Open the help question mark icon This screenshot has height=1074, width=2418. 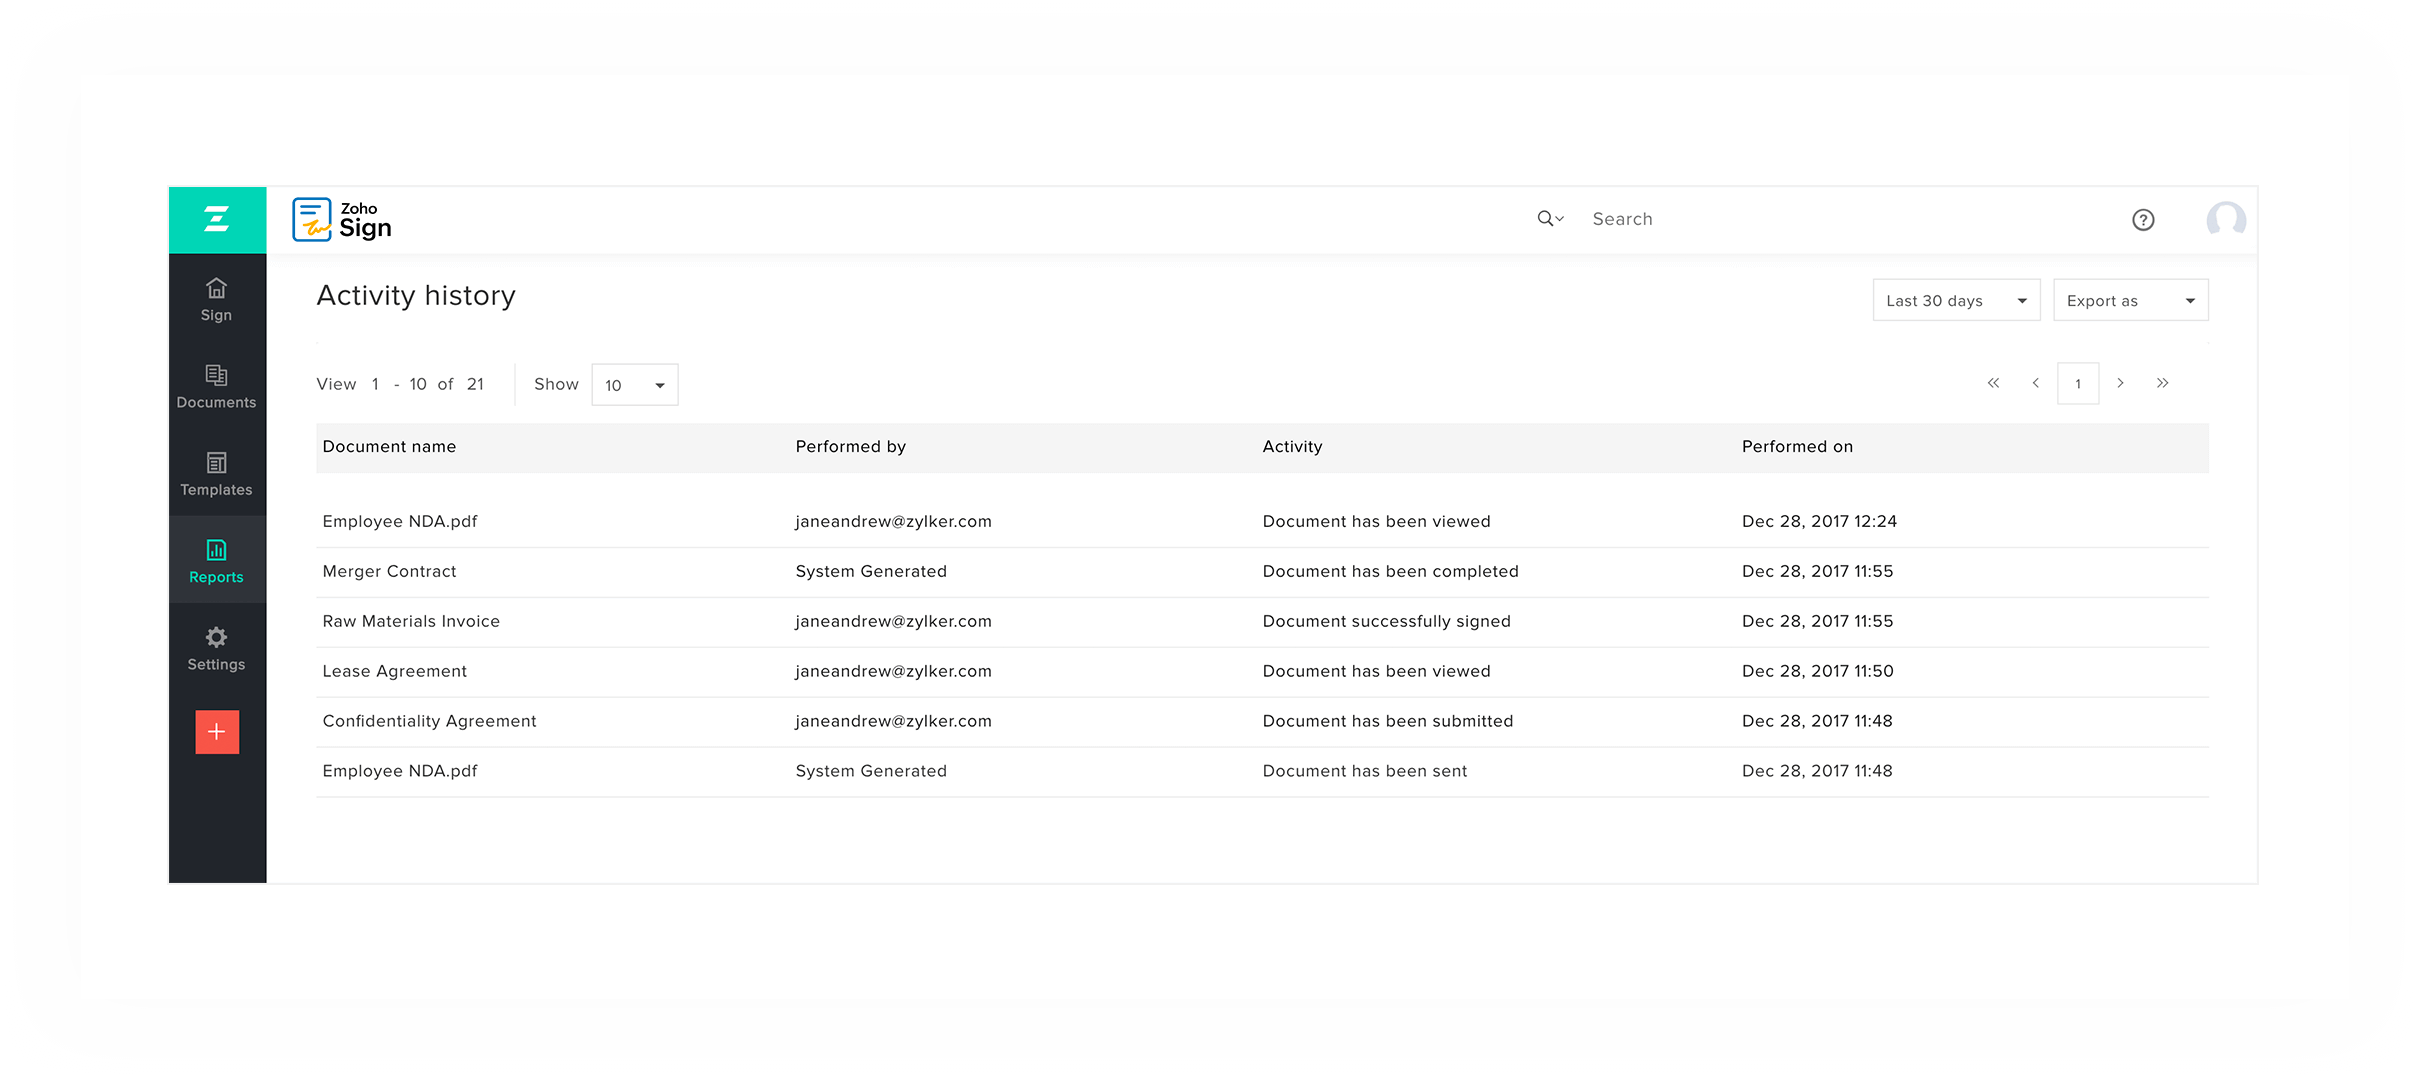(x=2143, y=220)
